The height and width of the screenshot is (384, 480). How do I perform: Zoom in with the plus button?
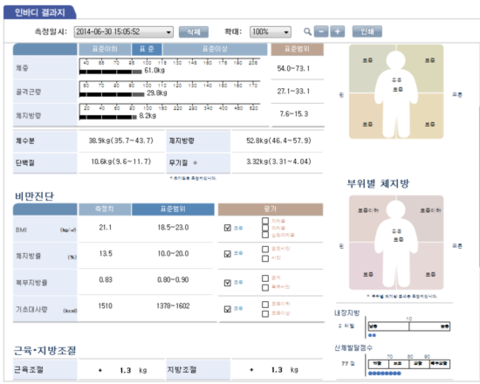[x=338, y=32]
